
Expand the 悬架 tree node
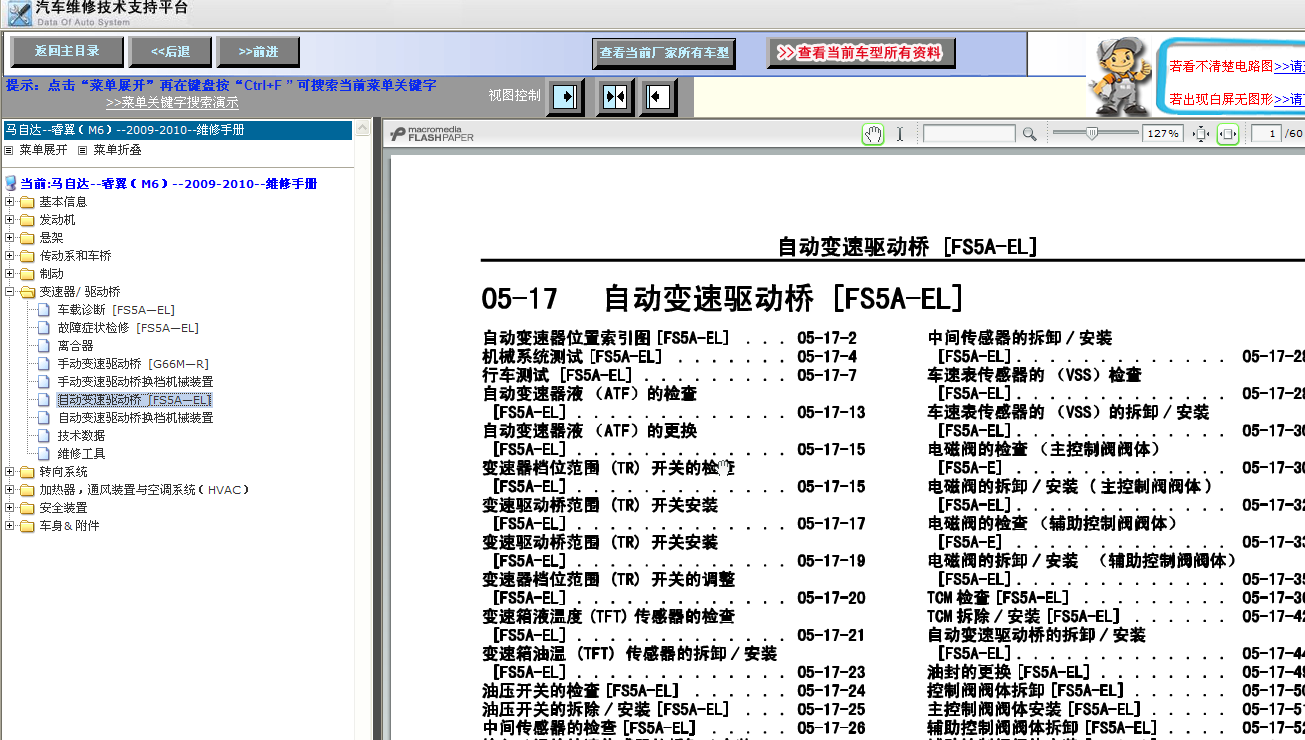pyautogui.click(x=9, y=238)
